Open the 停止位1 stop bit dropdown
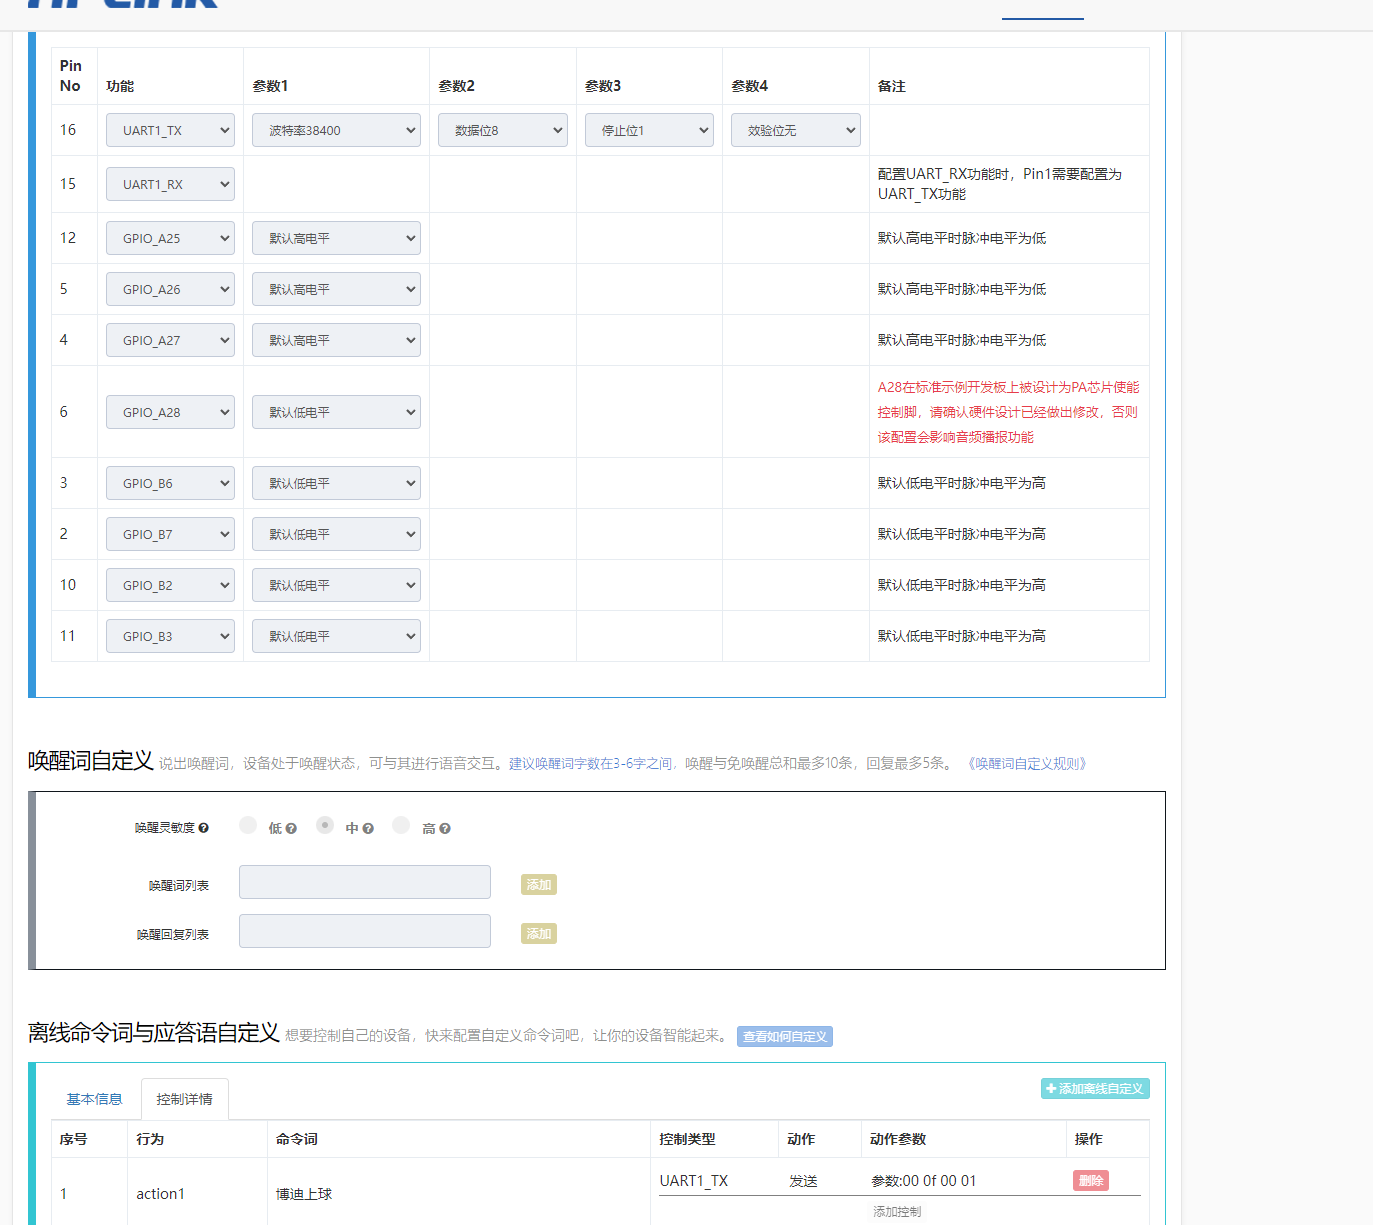The height and width of the screenshot is (1225, 1373). point(649,130)
